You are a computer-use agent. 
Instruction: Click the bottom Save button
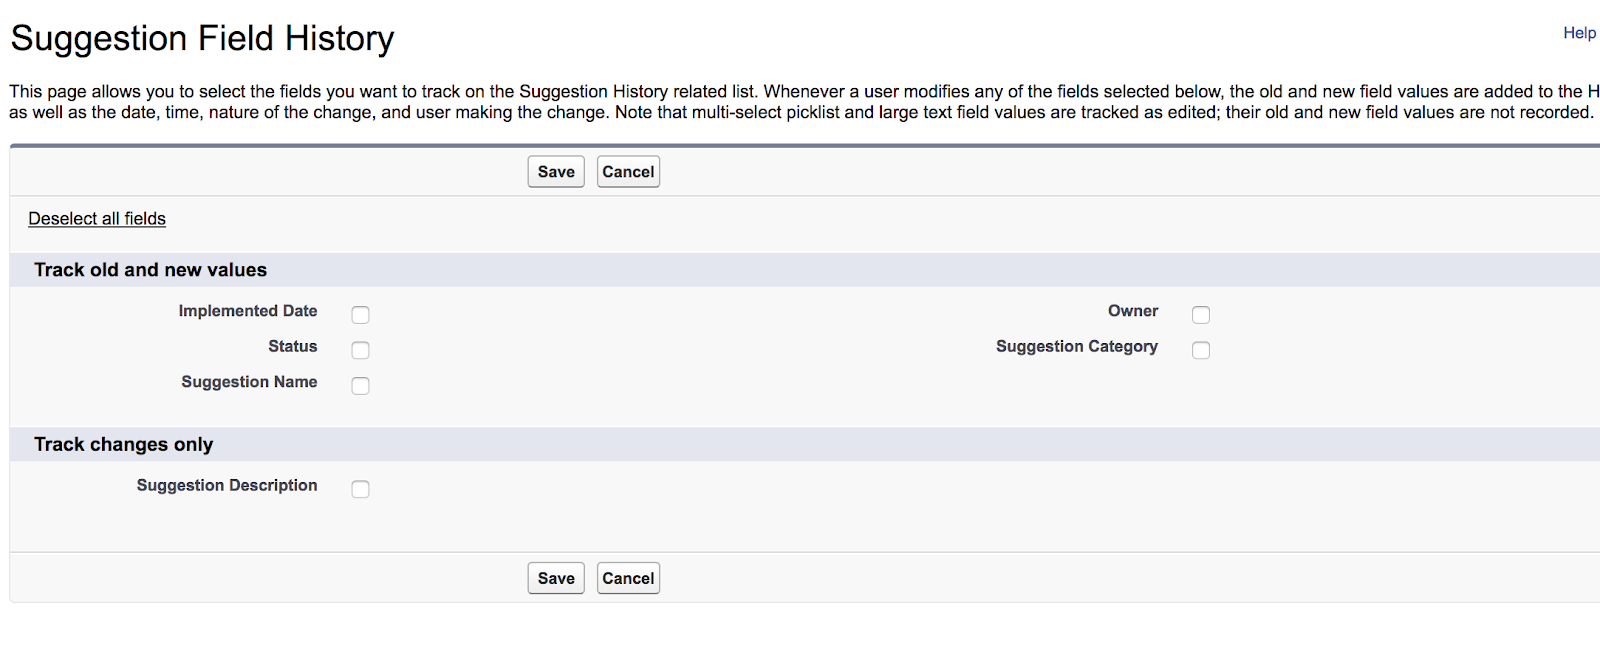coord(555,577)
